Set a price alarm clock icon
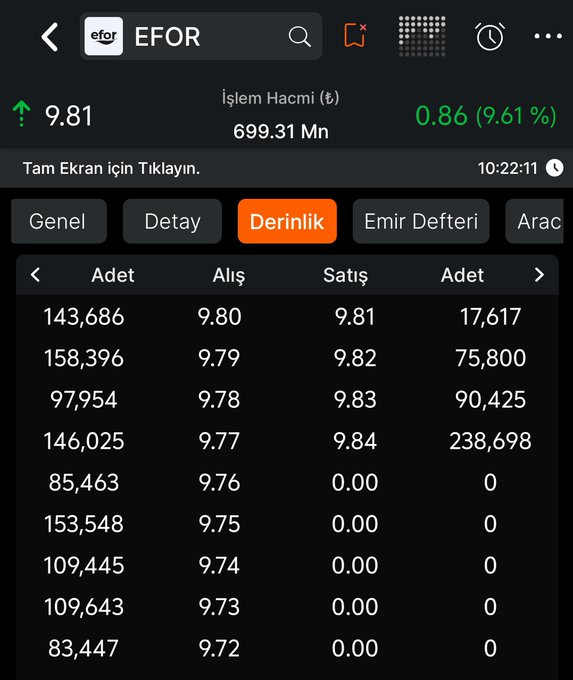 [490, 36]
